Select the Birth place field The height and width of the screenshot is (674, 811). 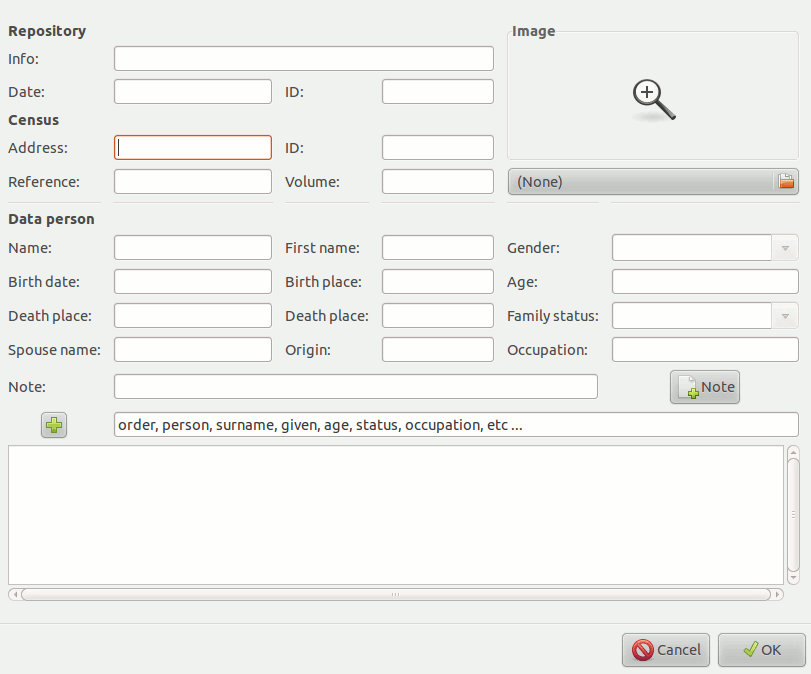438,282
